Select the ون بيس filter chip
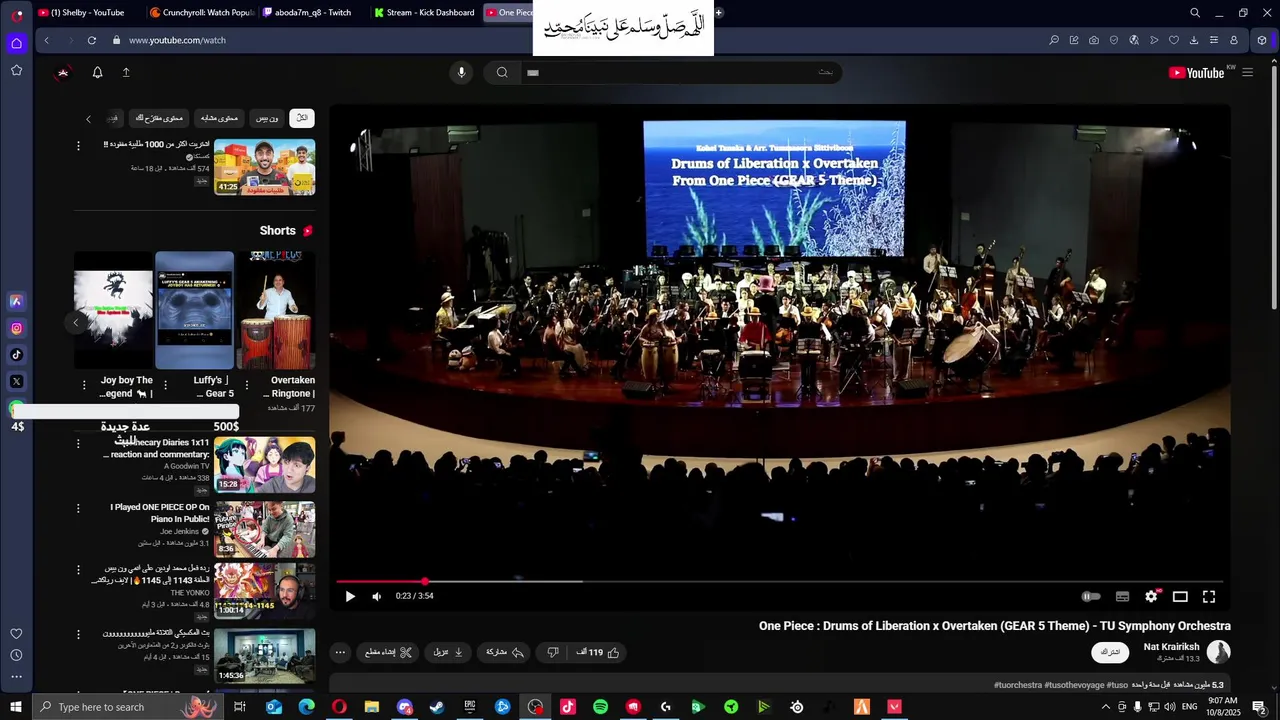Image resolution: width=1280 pixels, height=720 pixels. (267, 118)
